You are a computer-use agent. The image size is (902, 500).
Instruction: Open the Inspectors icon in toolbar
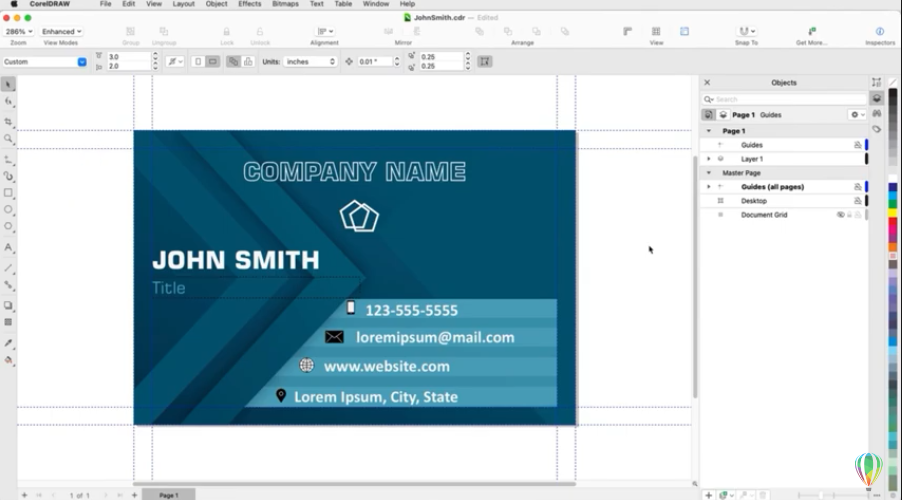880,31
